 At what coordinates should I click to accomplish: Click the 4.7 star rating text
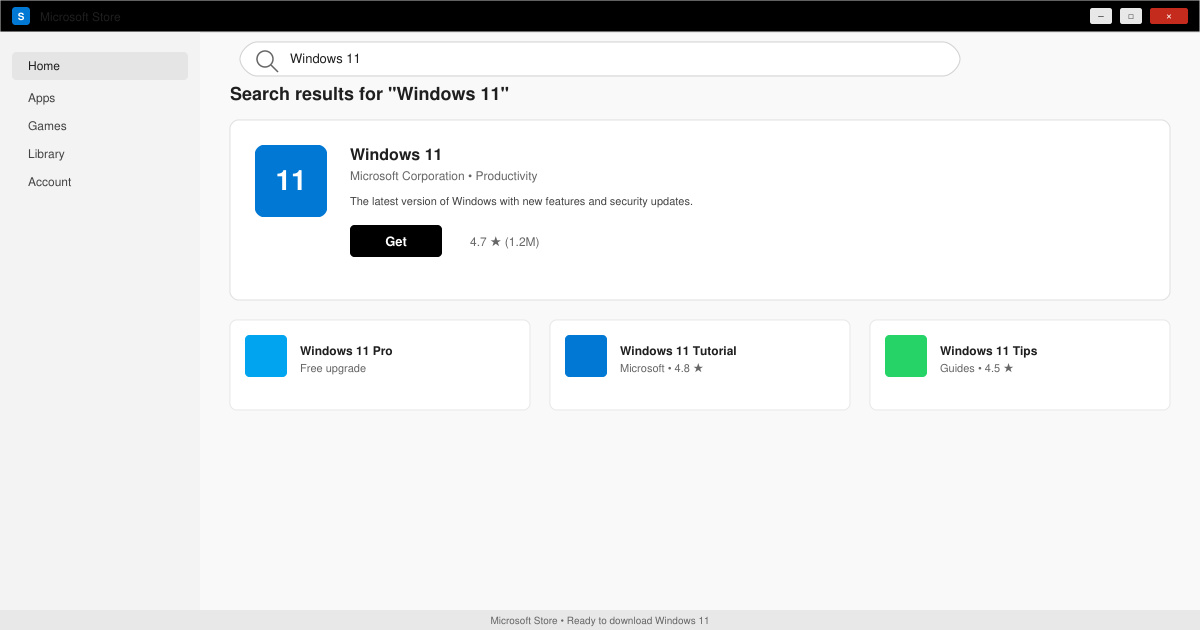(x=505, y=242)
